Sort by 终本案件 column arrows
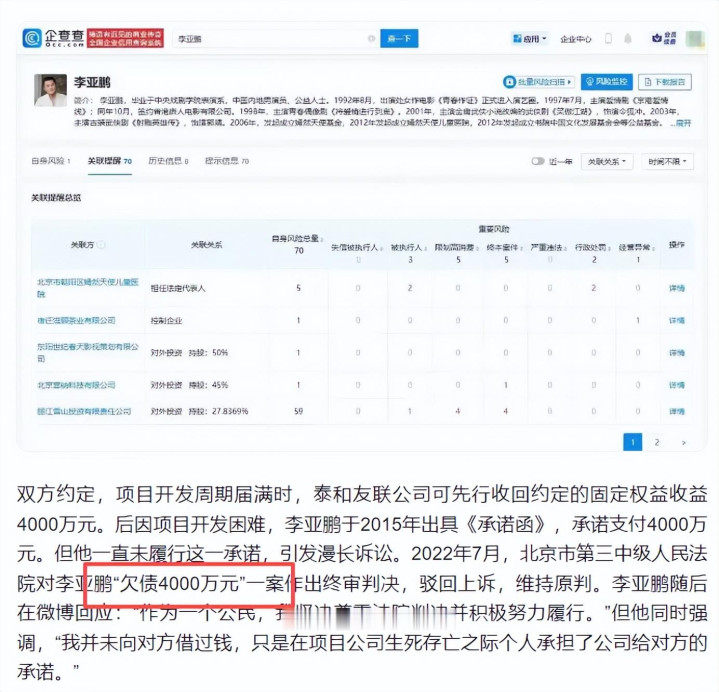The height and width of the screenshot is (692, 719). tap(521, 248)
